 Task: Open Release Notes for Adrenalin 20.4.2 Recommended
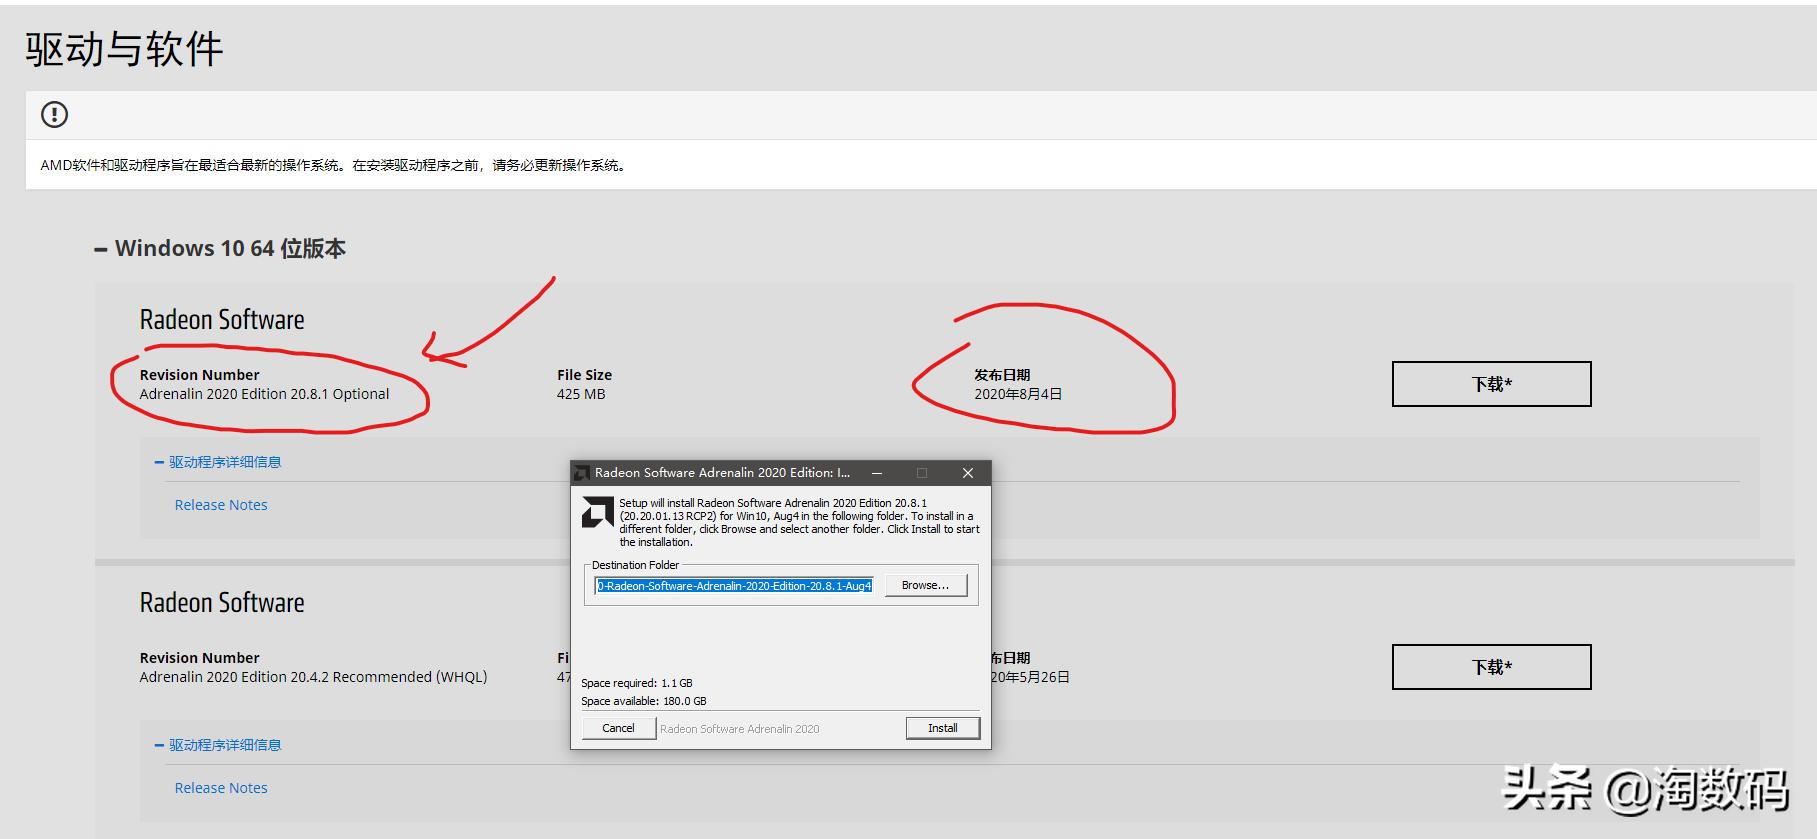coord(221,788)
